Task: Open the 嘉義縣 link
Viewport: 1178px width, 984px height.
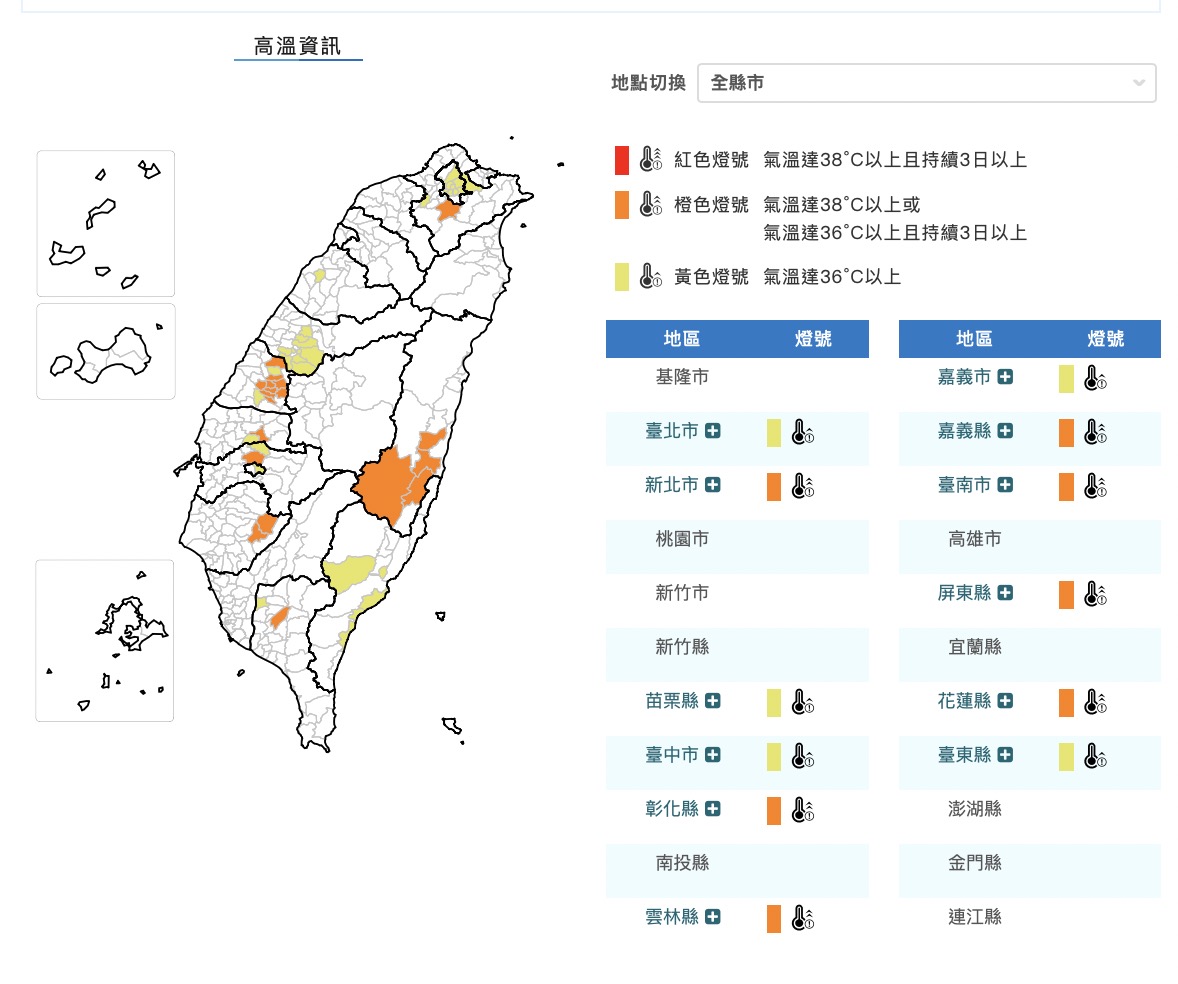Action: (x=964, y=430)
